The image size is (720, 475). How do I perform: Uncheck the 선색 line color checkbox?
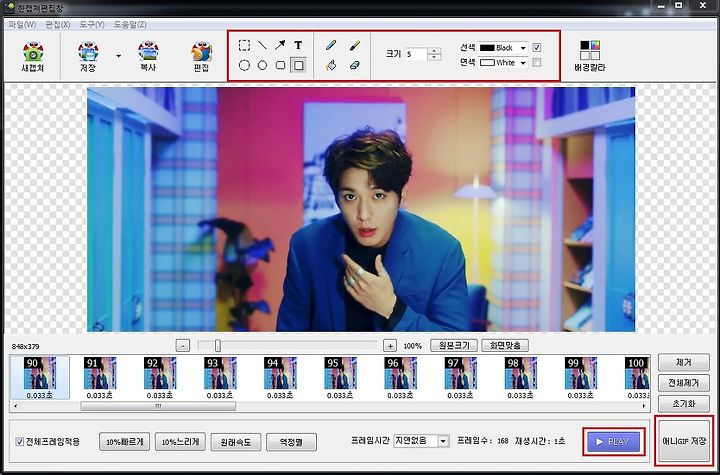coord(536,47)
